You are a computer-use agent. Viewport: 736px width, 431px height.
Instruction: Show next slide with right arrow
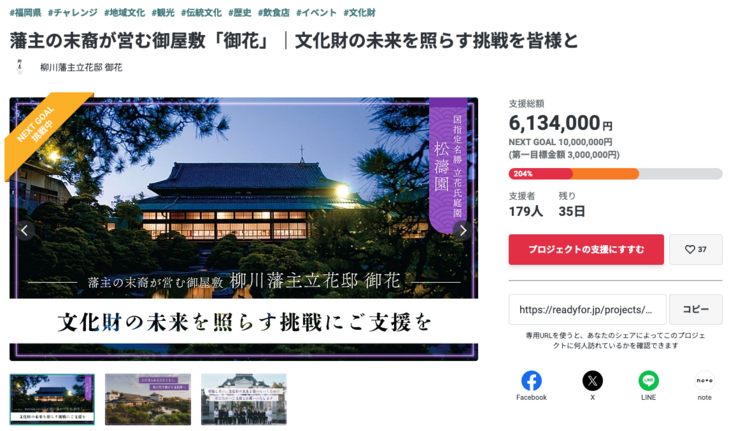tap(463, 230)
